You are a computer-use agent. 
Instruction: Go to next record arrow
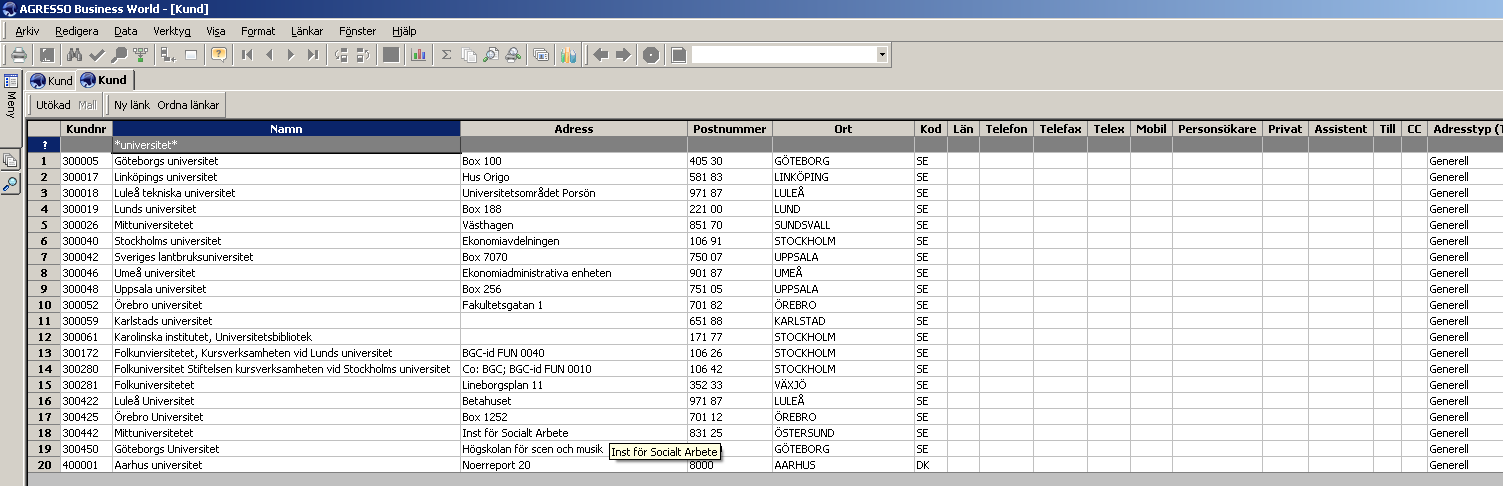click(291, 54)
